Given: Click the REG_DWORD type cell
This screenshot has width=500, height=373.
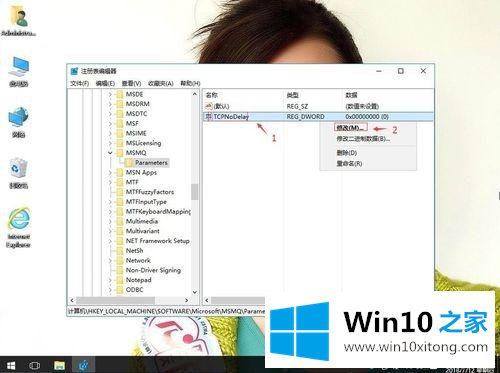Looking at the screenshot, I should click(x=305, y=117).
